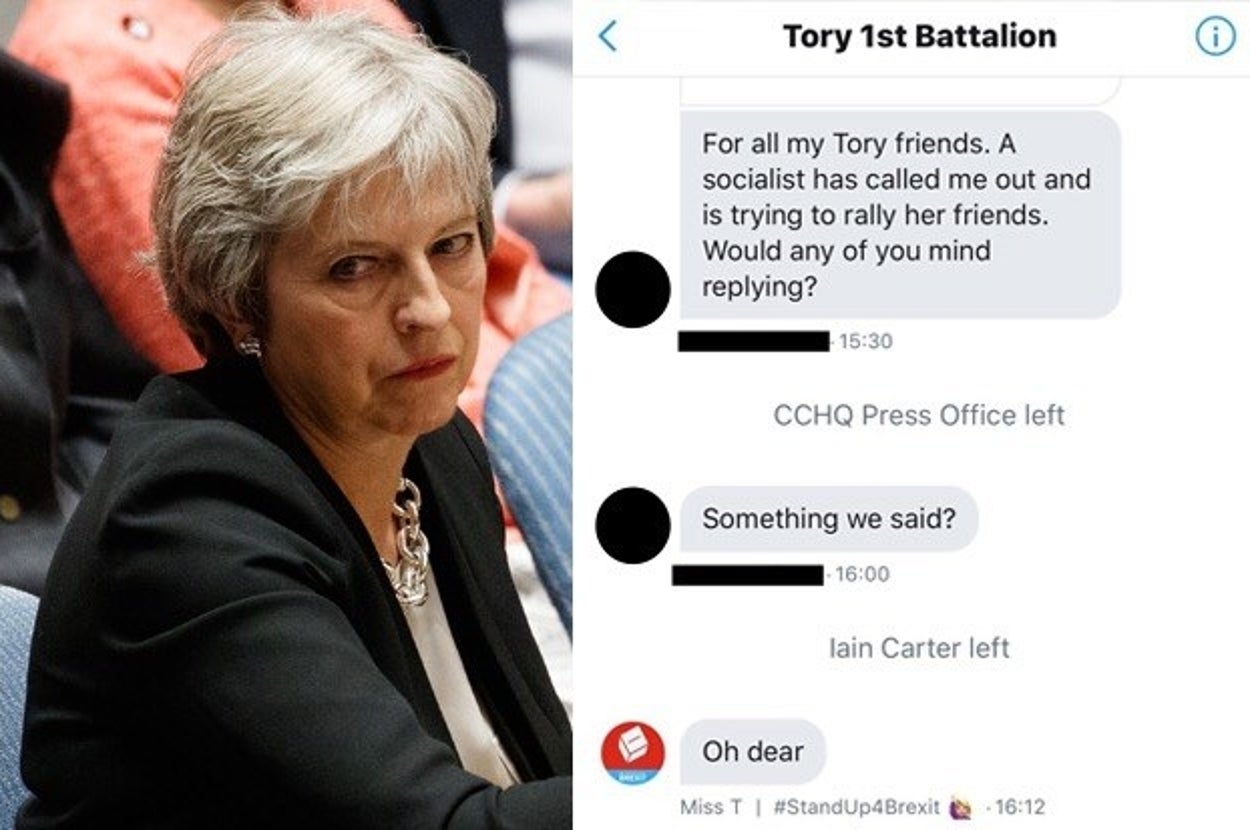This screenshot has height=830, width=1250.
Task: Tap the redacted sender name above 15:30
Action: coord(754,341)
